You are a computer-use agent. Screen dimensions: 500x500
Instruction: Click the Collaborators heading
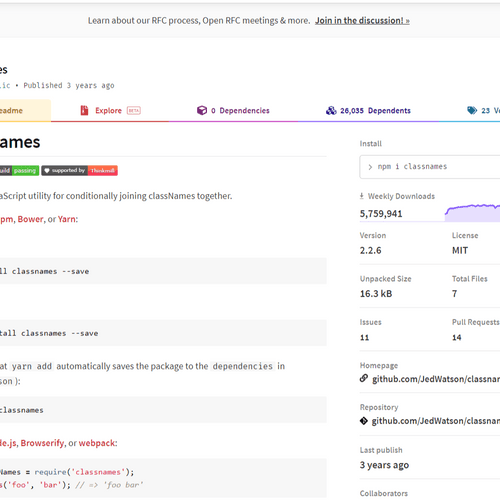[384, 493]
